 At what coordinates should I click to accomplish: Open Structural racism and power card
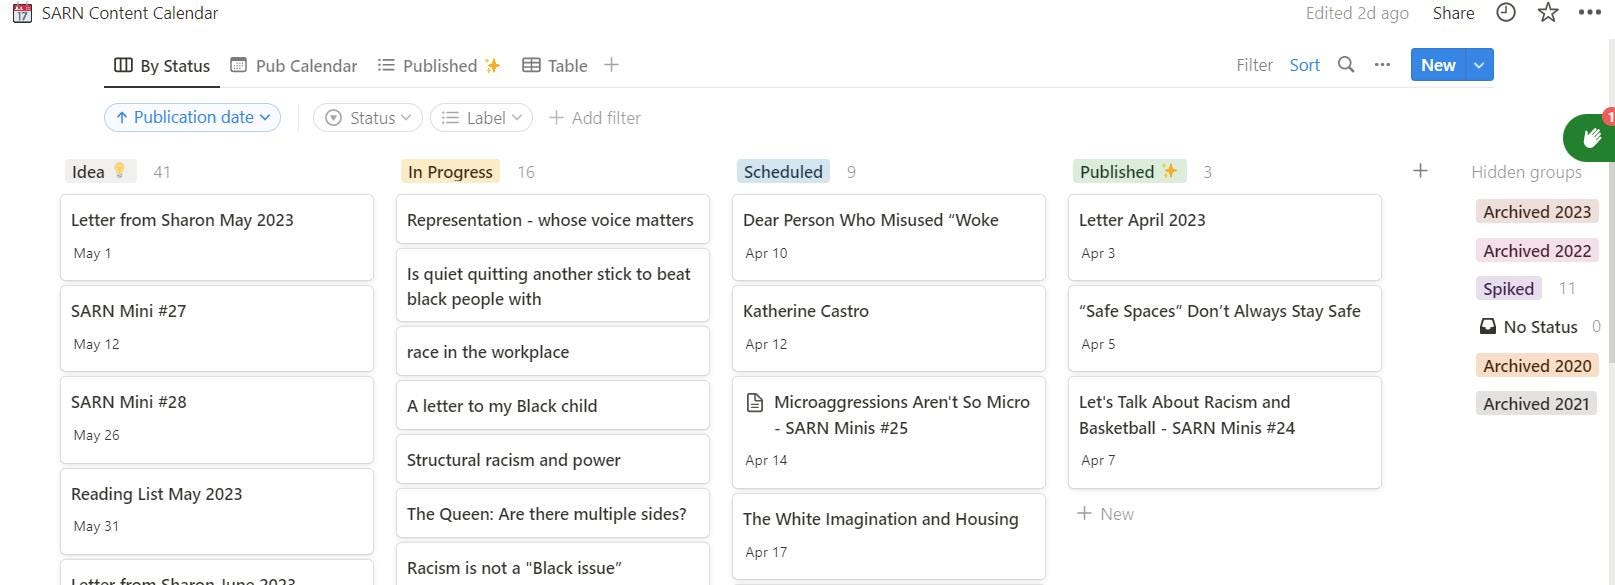coord(553,460)
